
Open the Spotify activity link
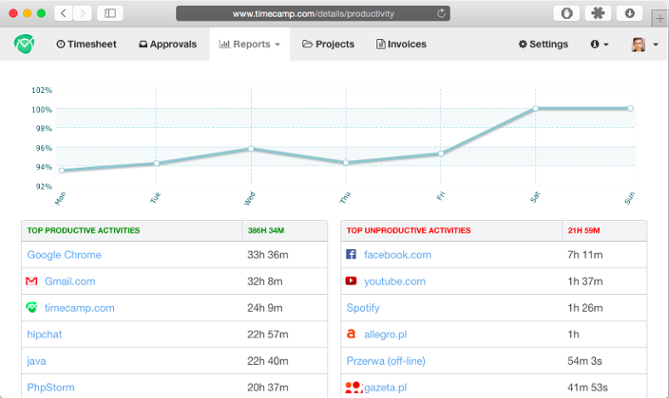pyautogui.click(x=363, y=308)
